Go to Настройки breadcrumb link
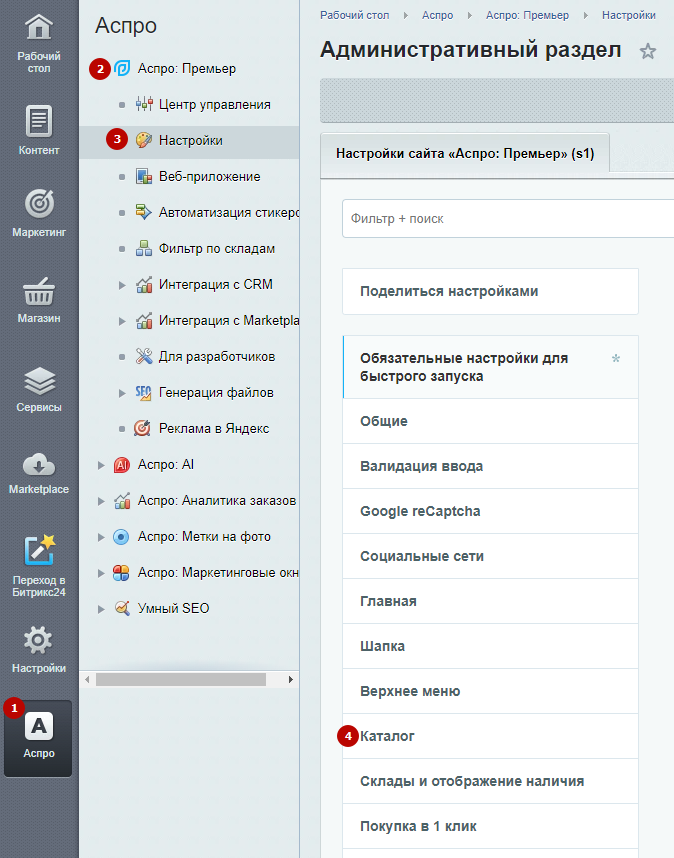 [629, 15]
